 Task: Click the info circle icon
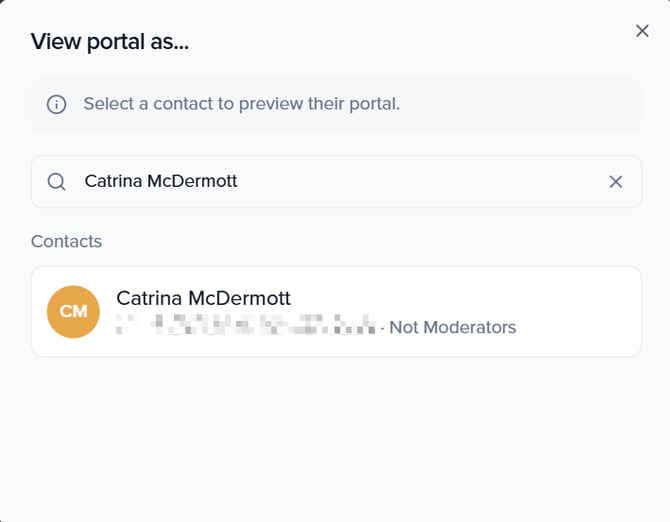click(57, 104)
